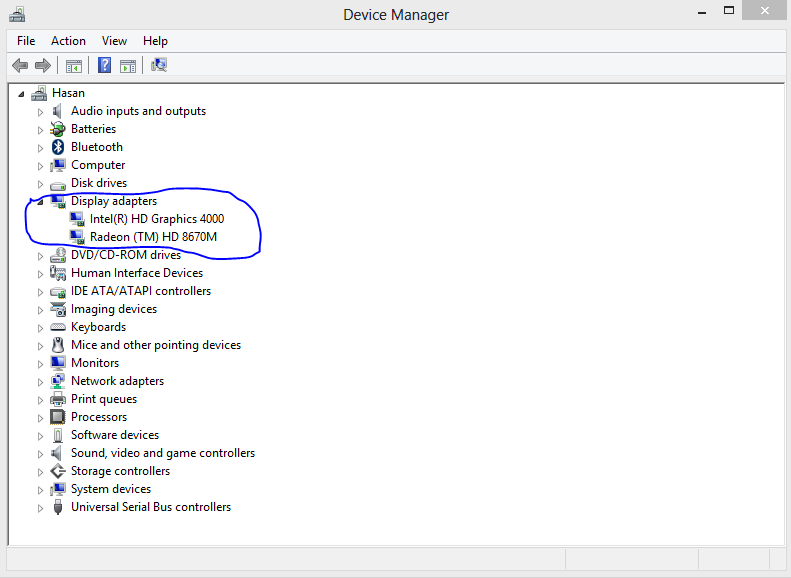791x578 pixels.
Task: Click the Display adapters icon
Action: [59, 201]
